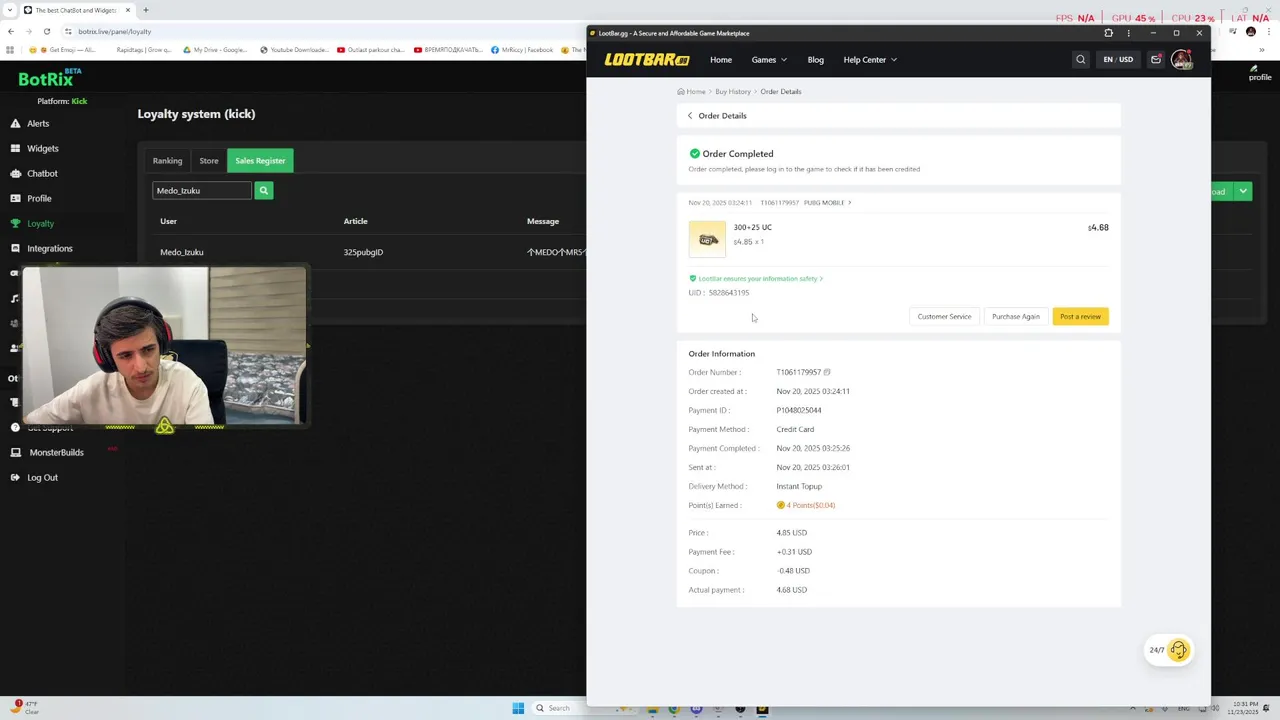The width and height of the screenshot is (1280, 720).
Task: Open Integrations in the BotRix sidebar
Action: pos(41,248)
